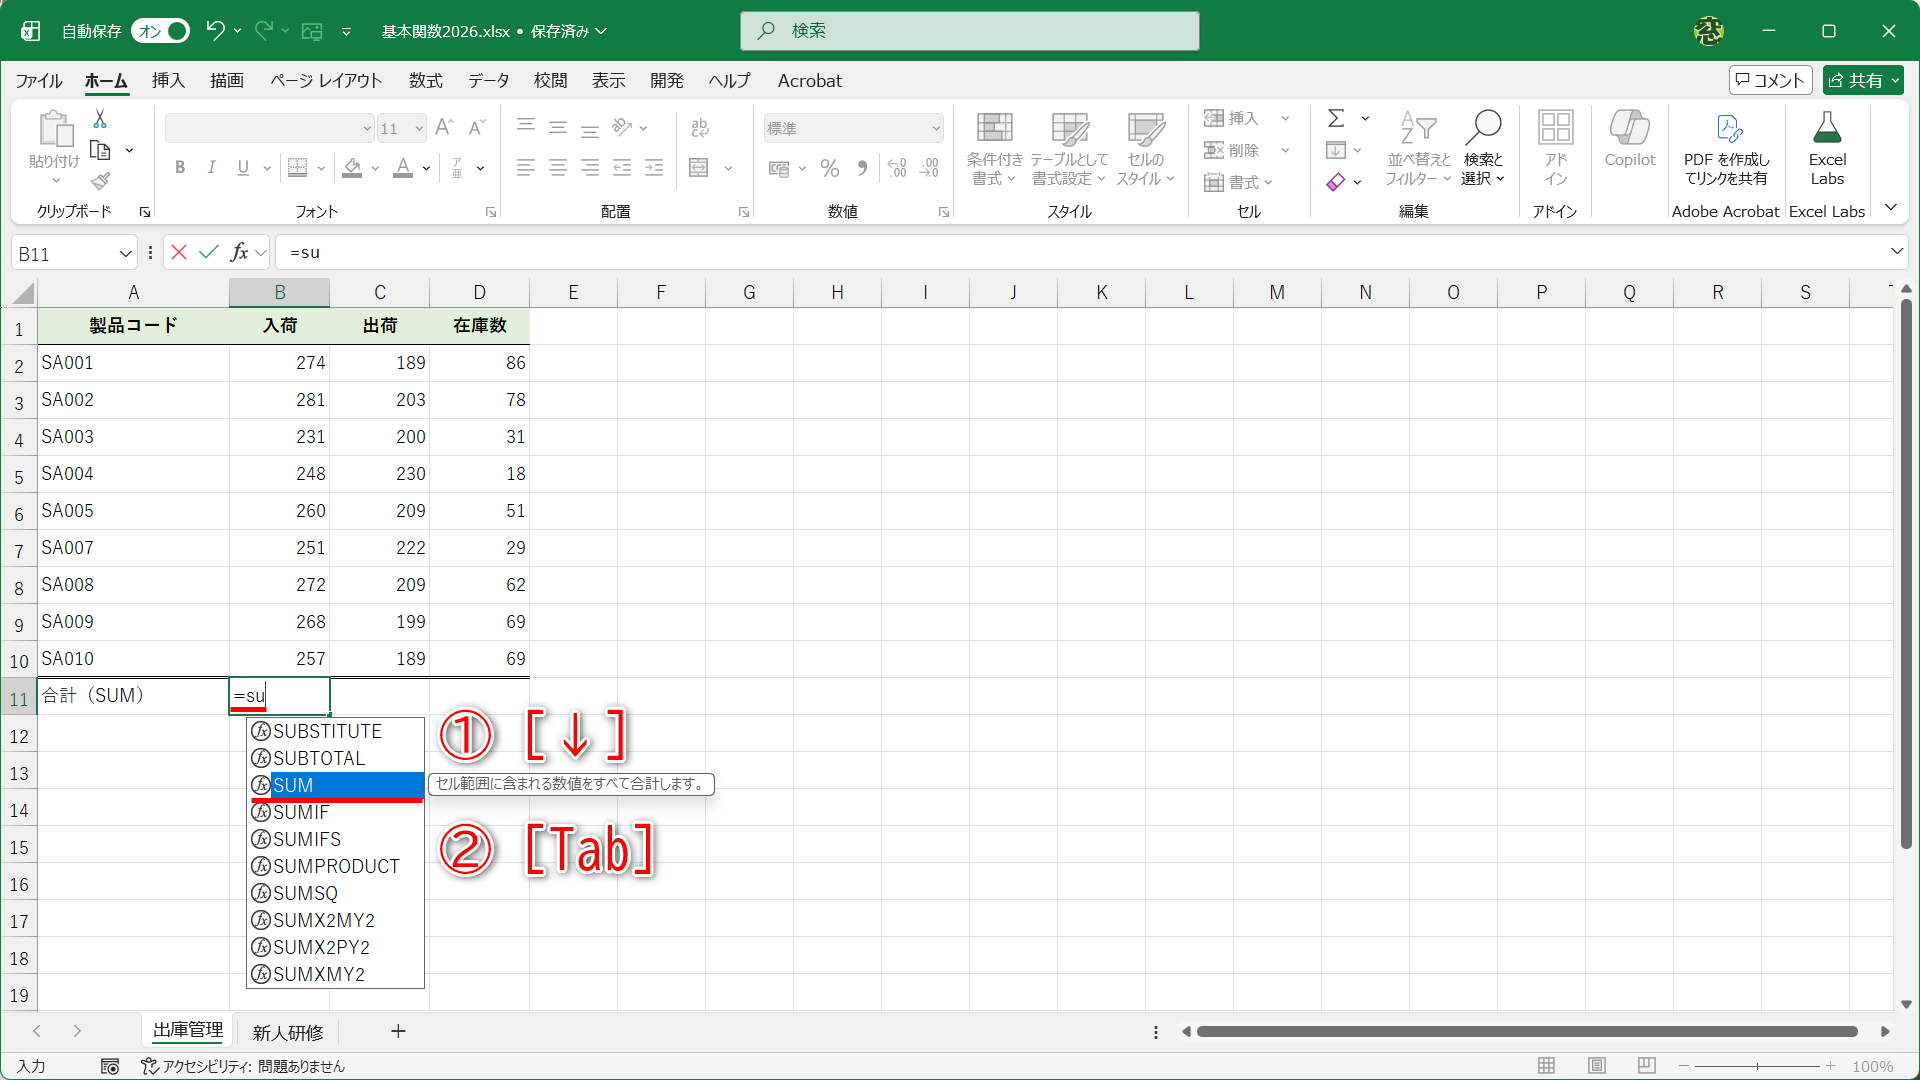
Task: Click the zoom slider in status bar
Action: pos(1757,1066)
